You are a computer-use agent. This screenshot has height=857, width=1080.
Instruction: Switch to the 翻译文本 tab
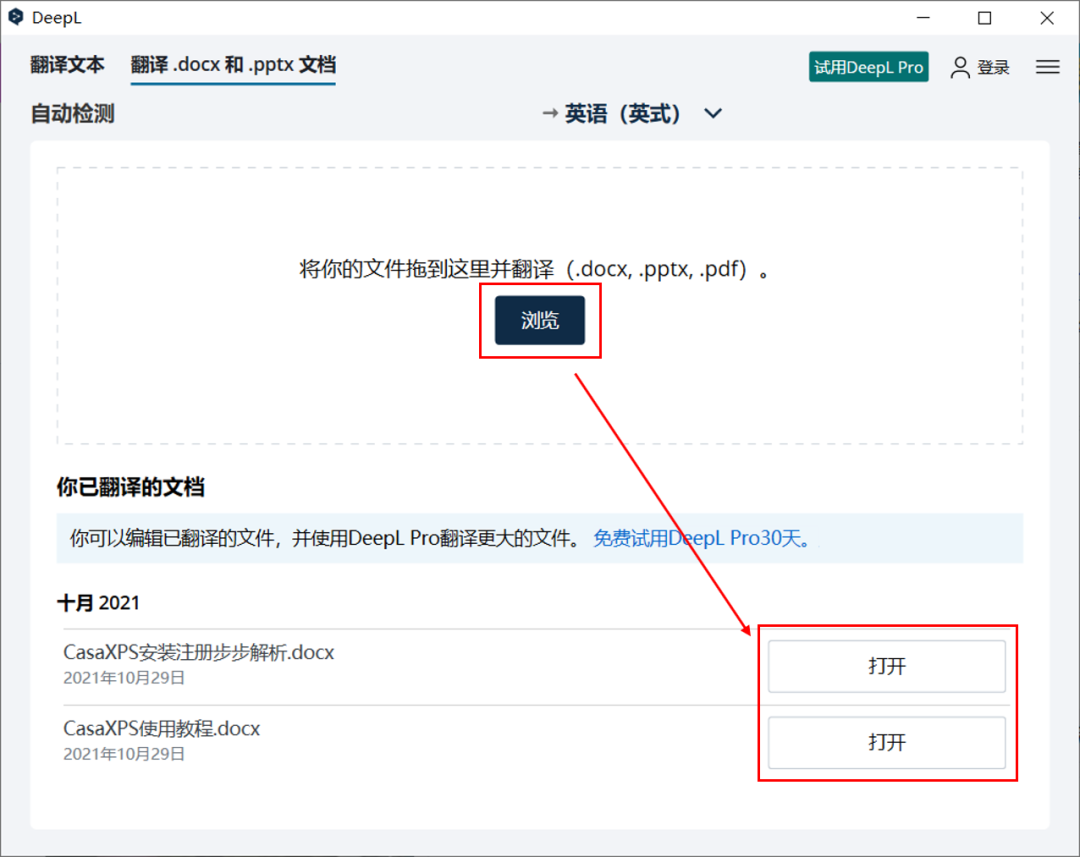[68, 65]
